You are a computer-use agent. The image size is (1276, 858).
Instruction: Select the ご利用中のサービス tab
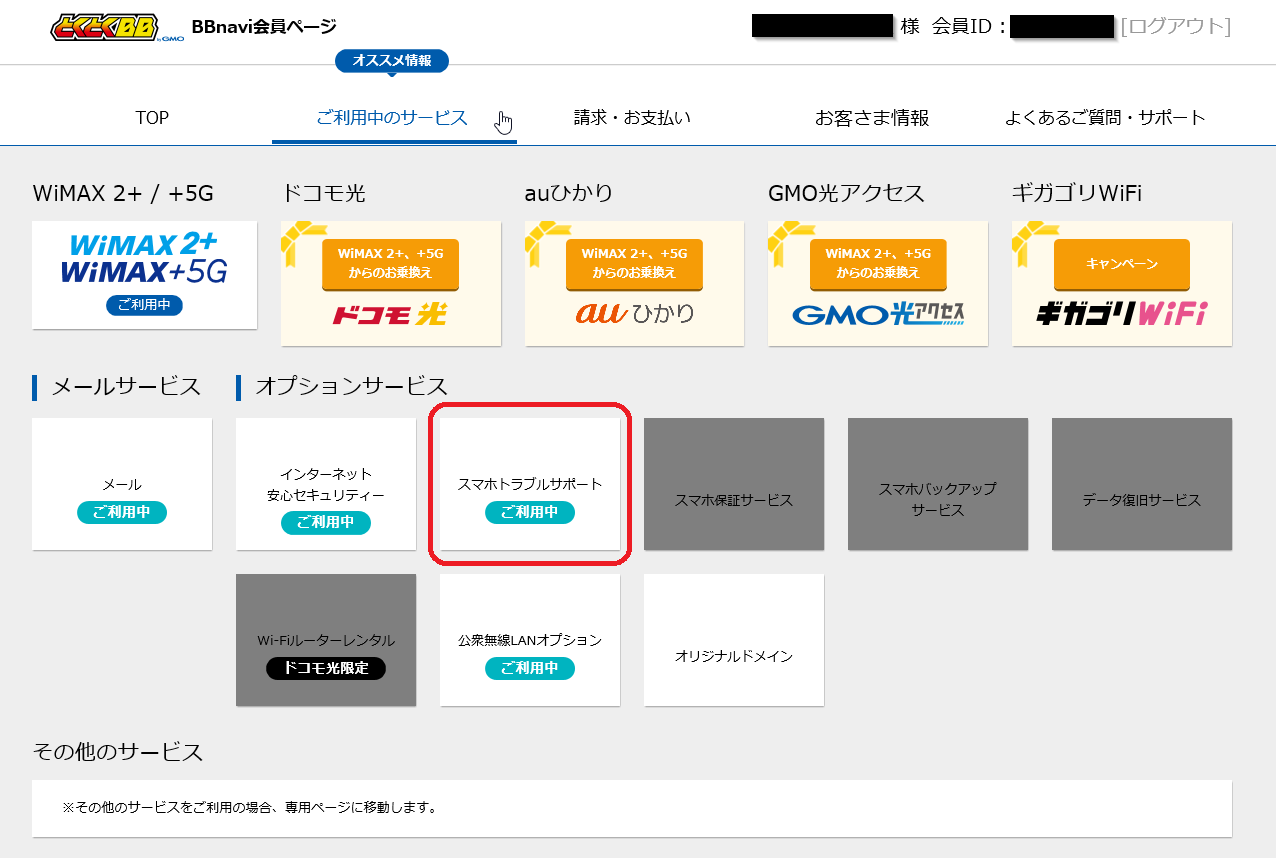pos(392,118)
